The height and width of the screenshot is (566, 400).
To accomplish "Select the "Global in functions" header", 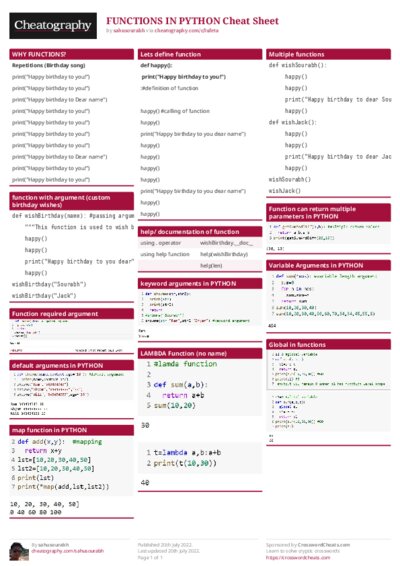I will [x=329, y=344].
